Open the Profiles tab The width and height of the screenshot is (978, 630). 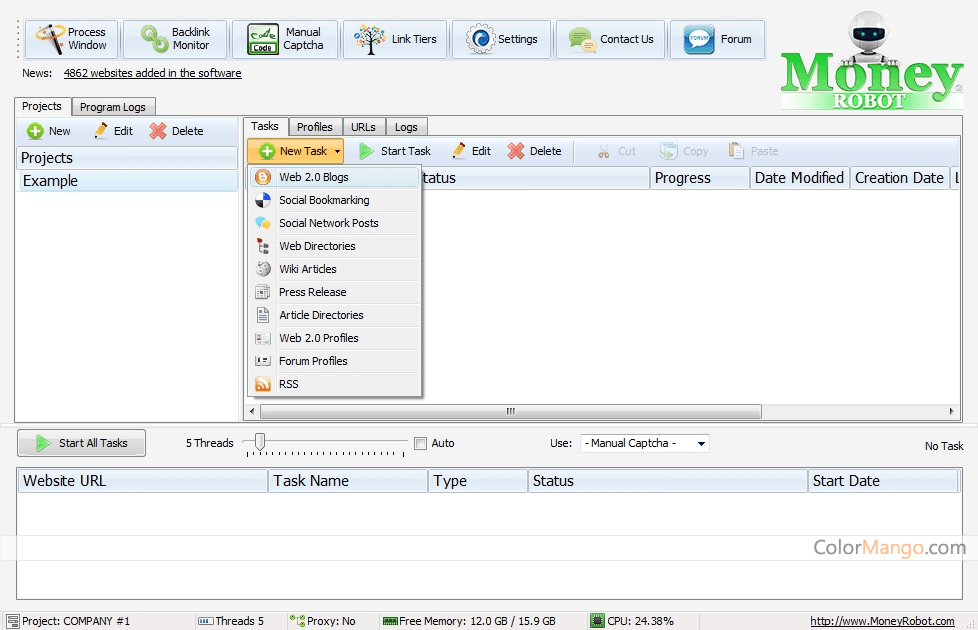tap(315, 127)
